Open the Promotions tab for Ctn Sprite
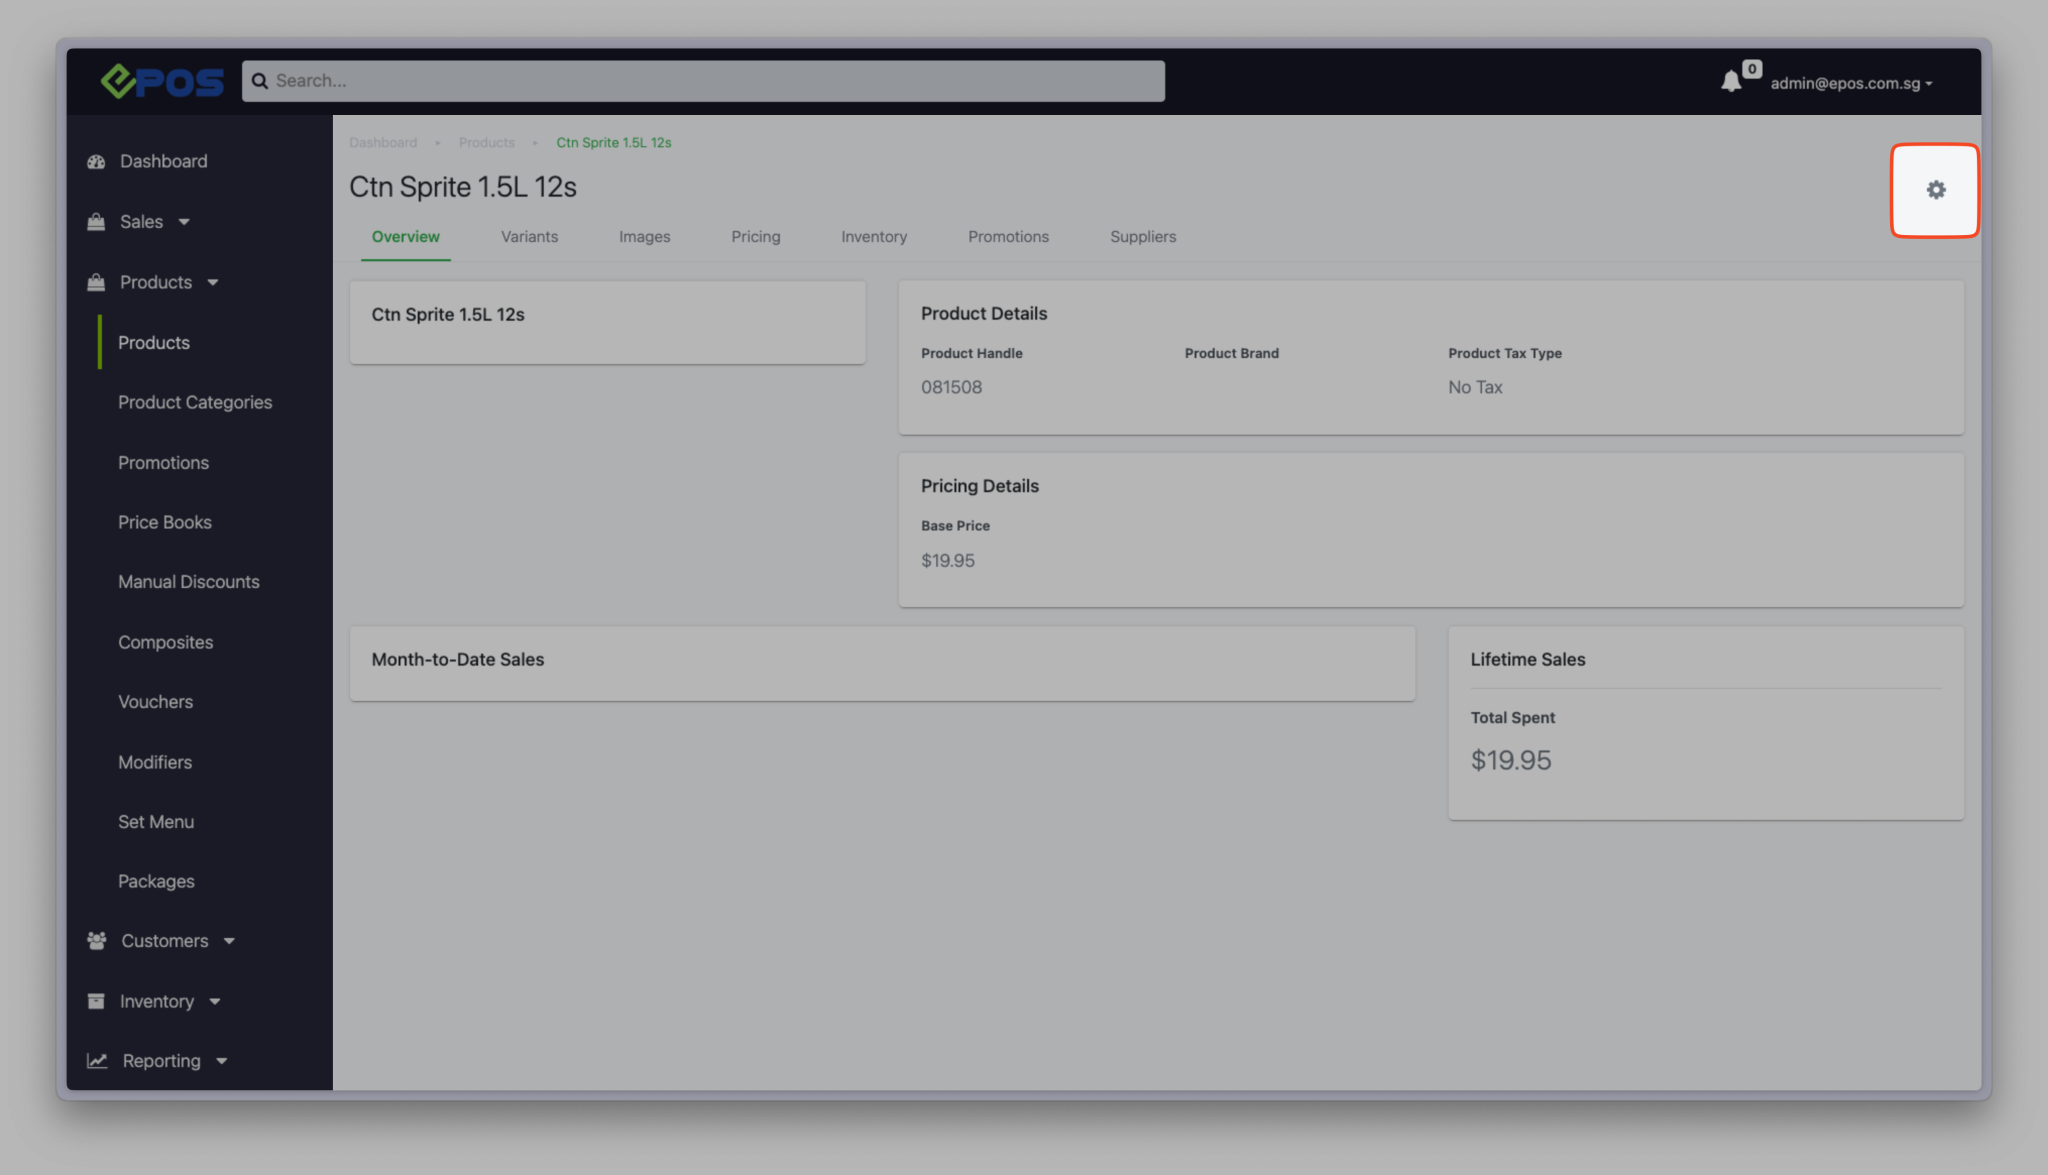Screen dimensions: 2048x1175 [1008, 236]
